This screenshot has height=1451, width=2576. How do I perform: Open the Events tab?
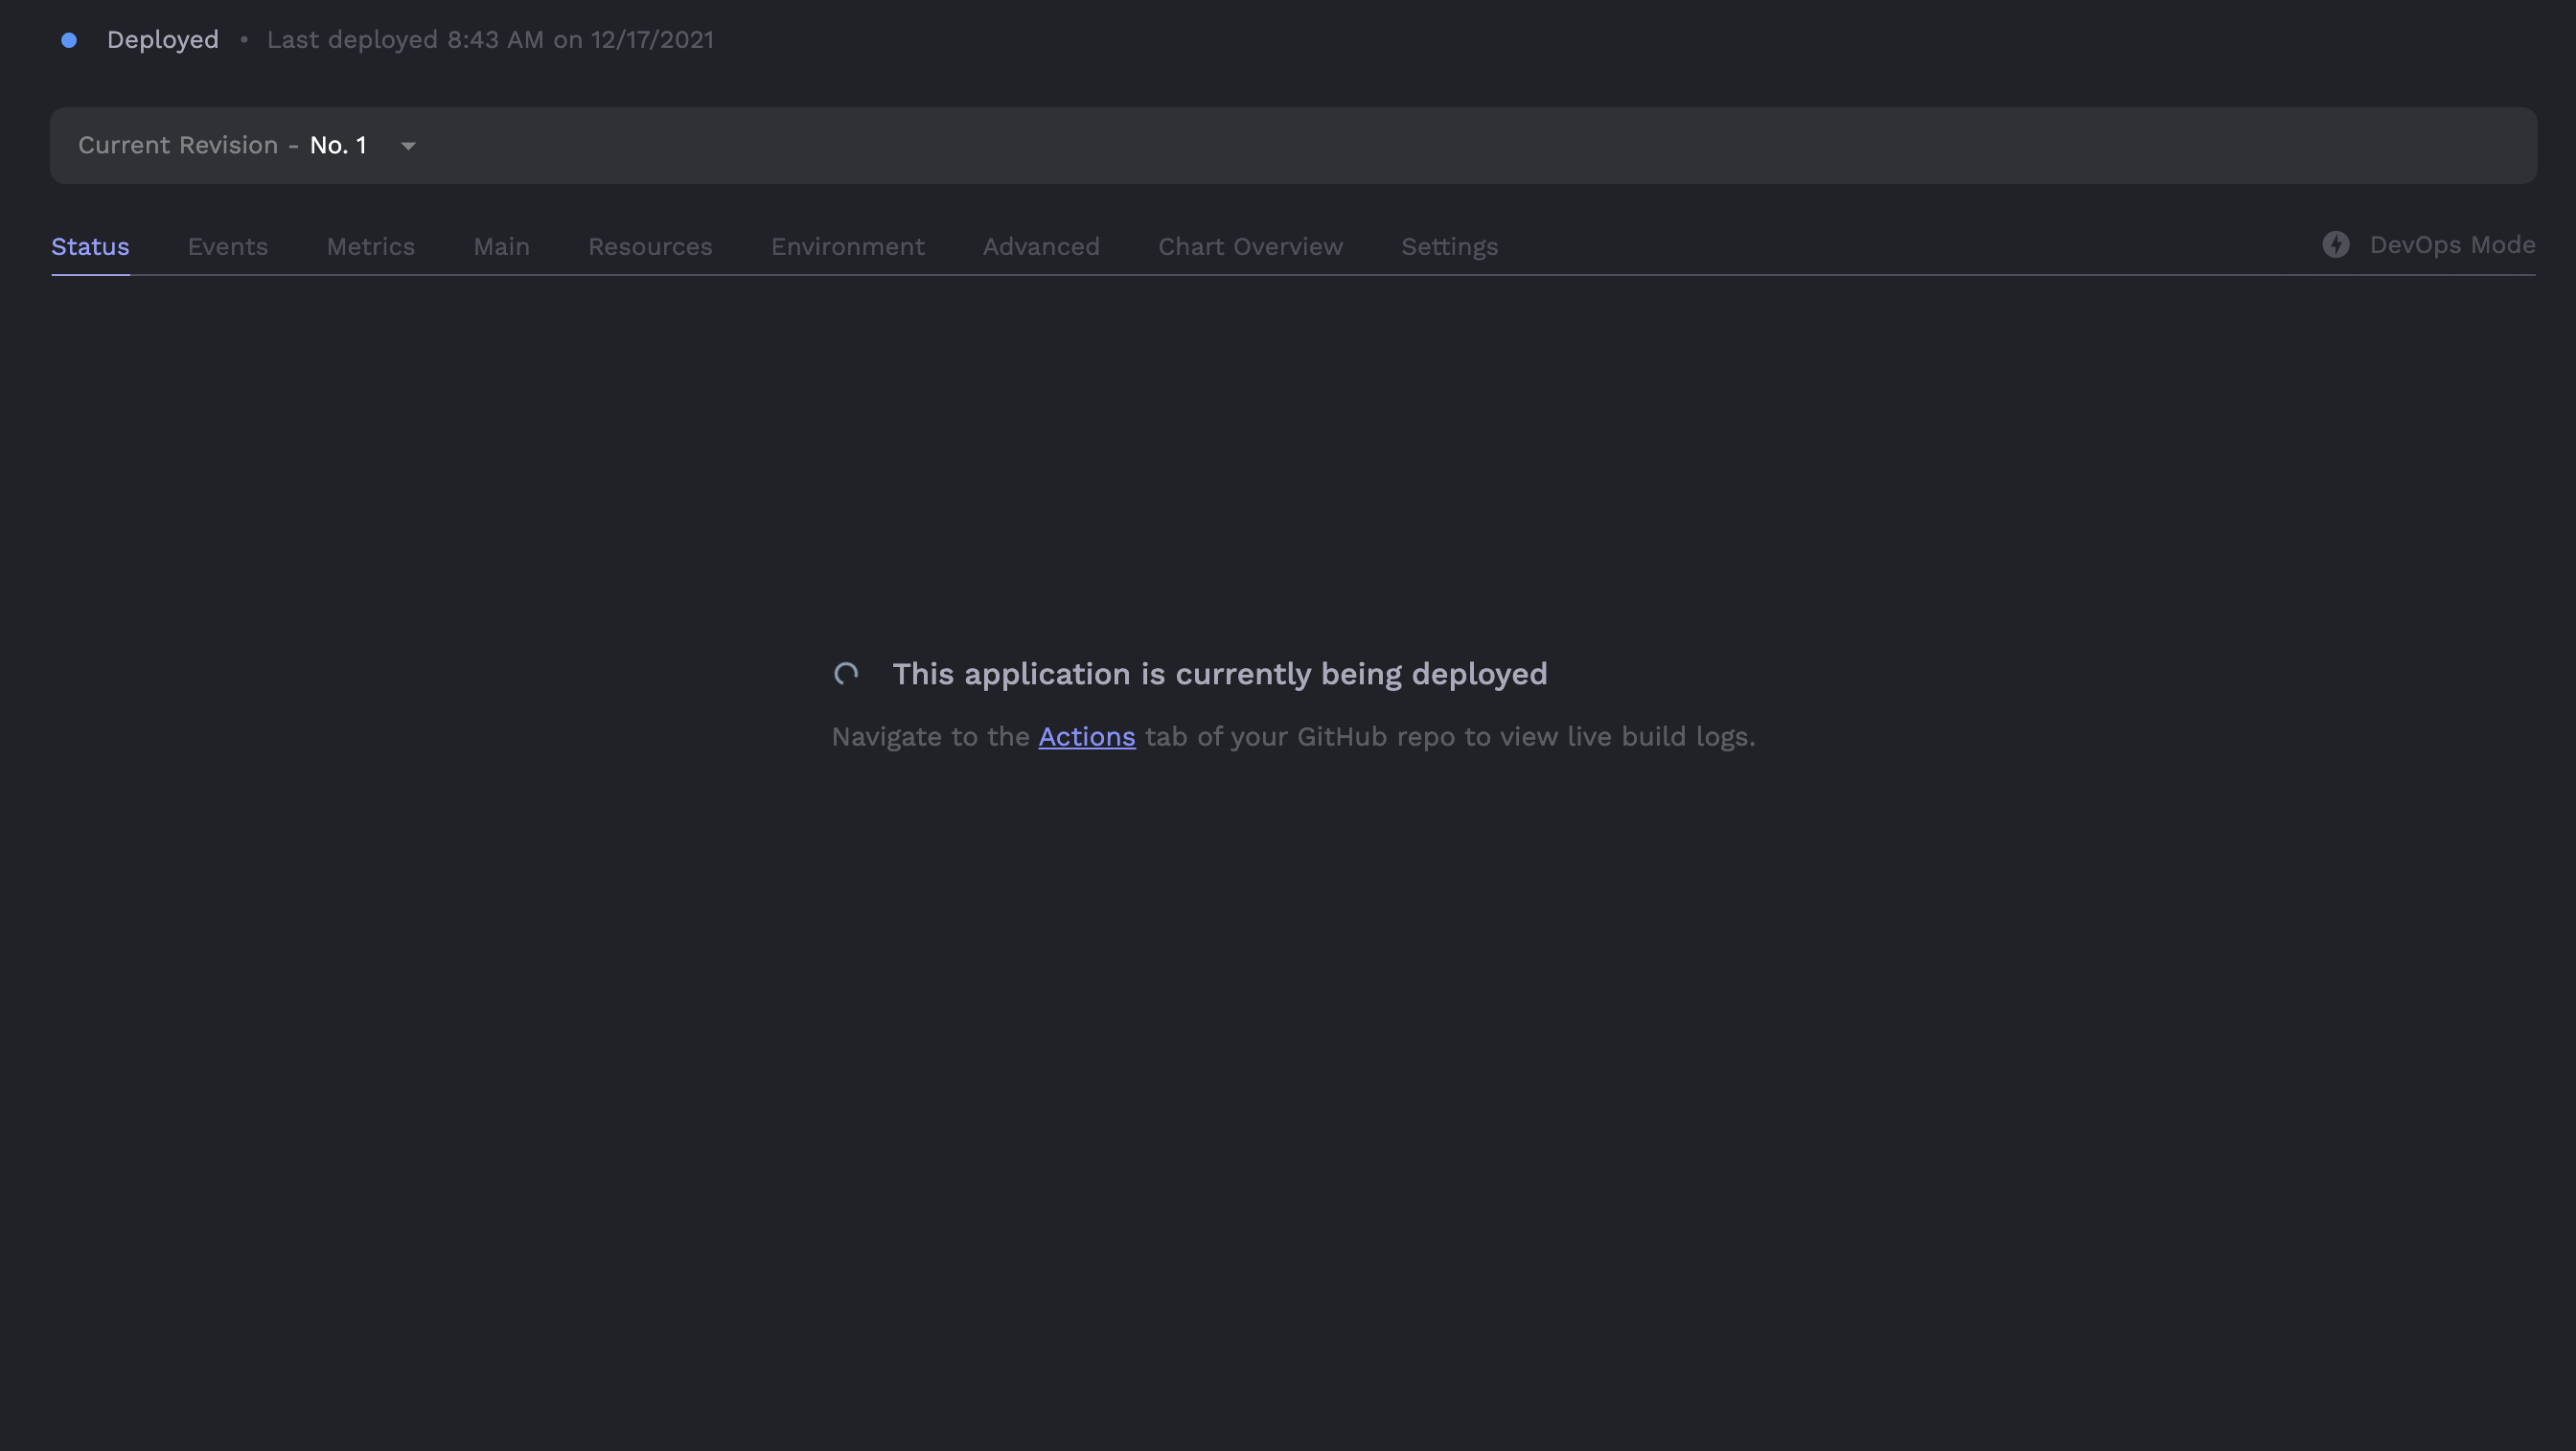[228, 247]
